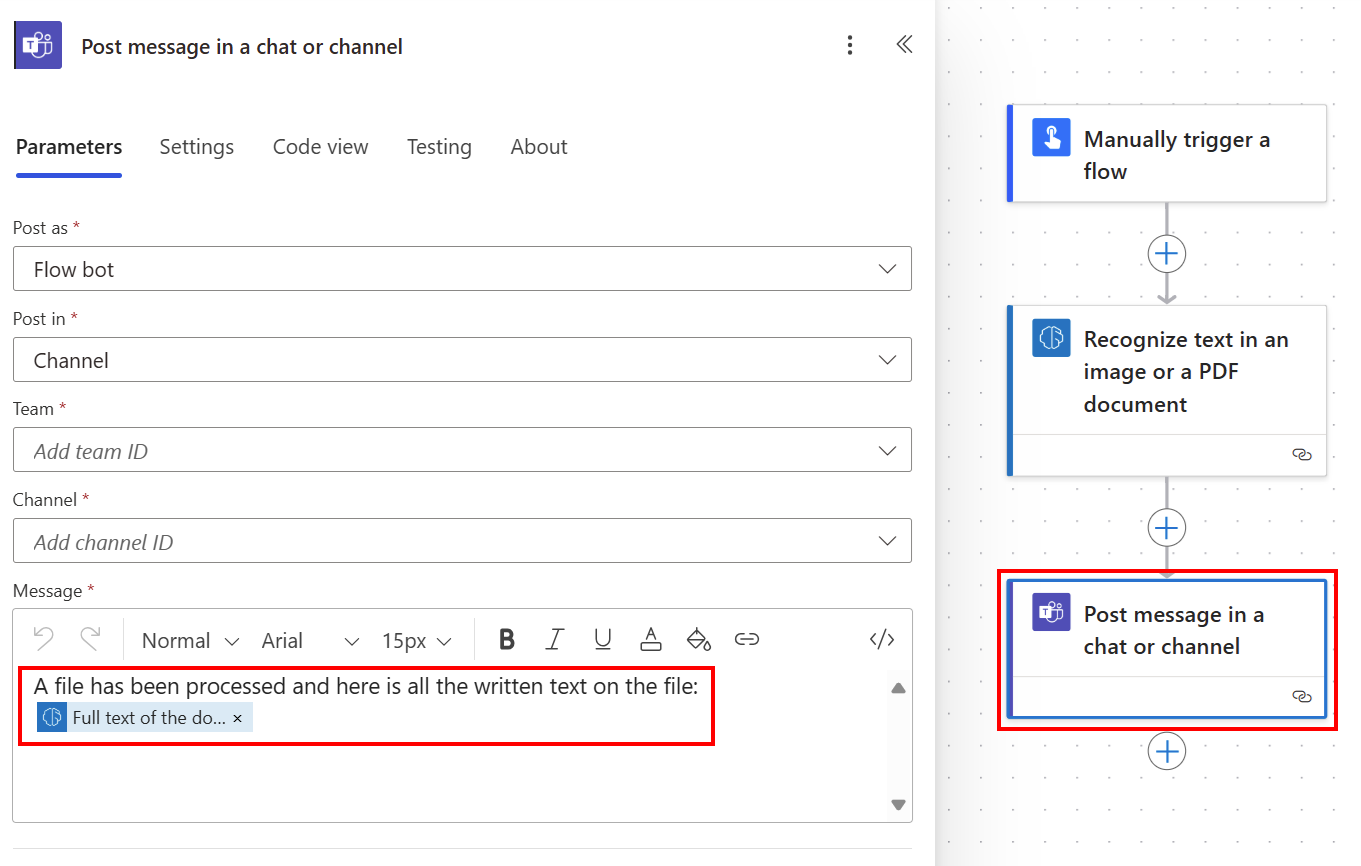Switch to the Settings tab
Screen dimensions: 1361x866
click(196, 146)
